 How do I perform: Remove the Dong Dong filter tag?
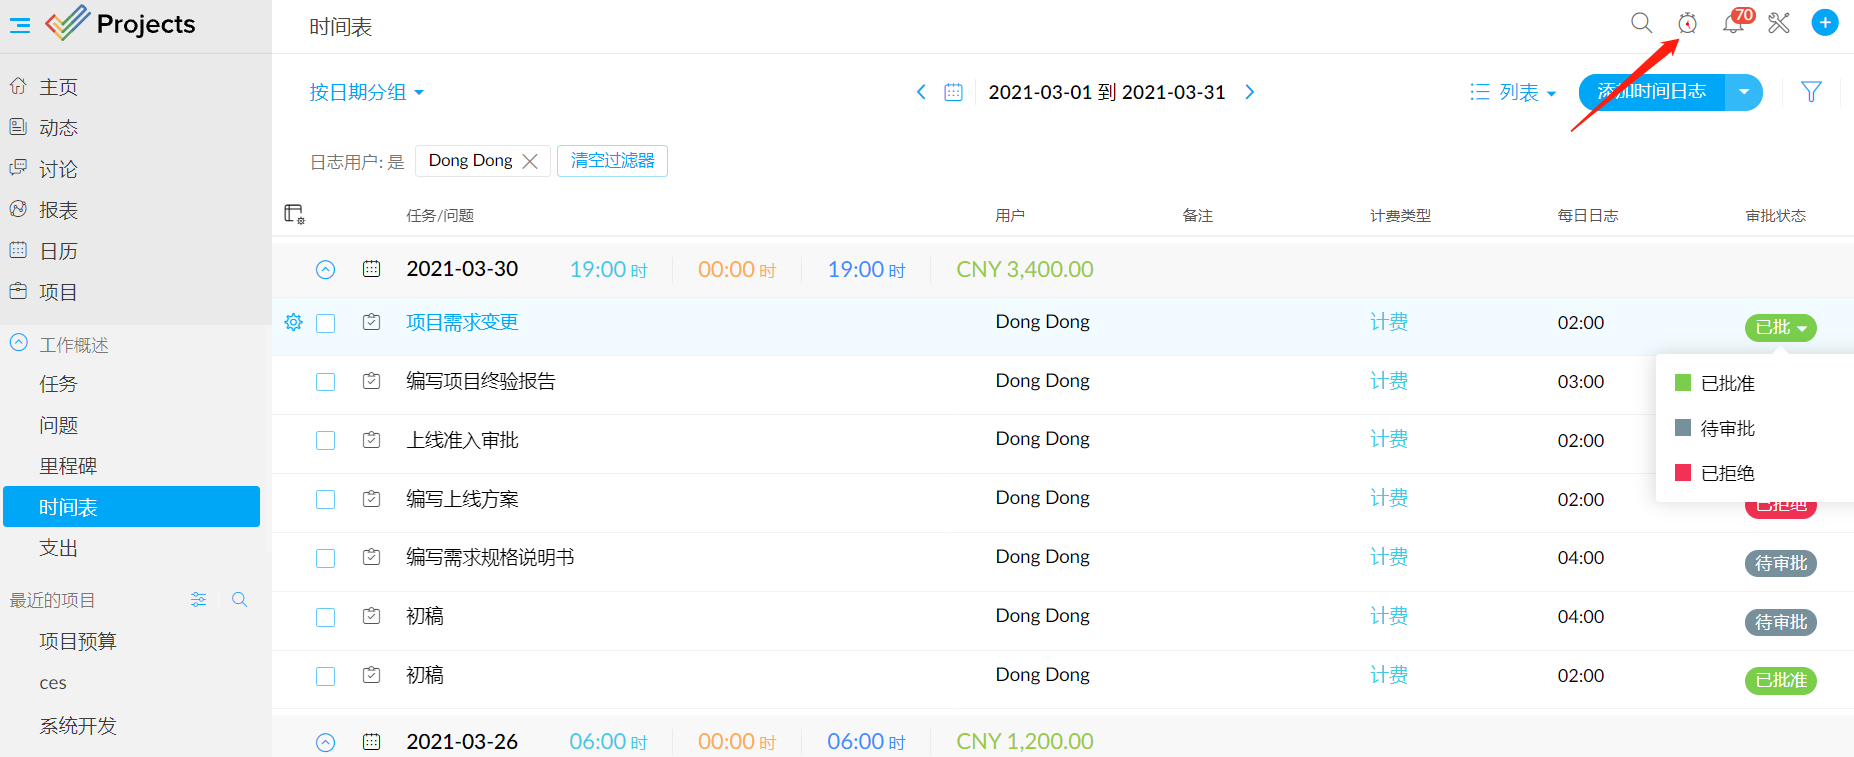coord(530,161)
